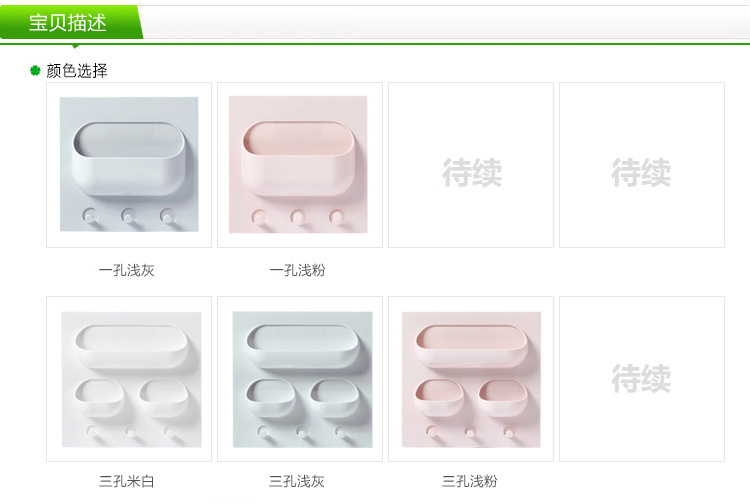The height and width of the screenshot is (504, 750).
Task: Click the 三孔浅粉 caption text
Action: click(470, 481)
